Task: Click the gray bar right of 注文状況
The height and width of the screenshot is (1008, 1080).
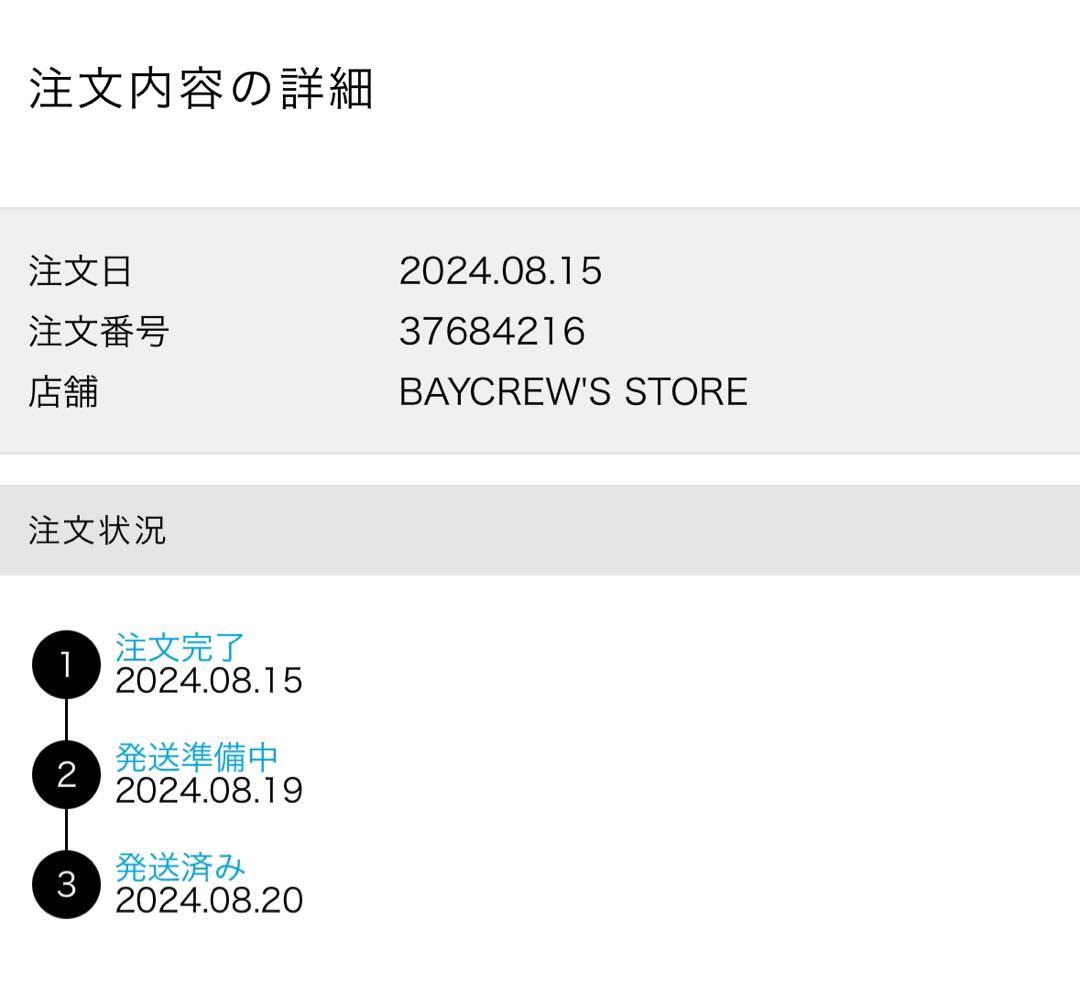Action: tap(620, 530)
